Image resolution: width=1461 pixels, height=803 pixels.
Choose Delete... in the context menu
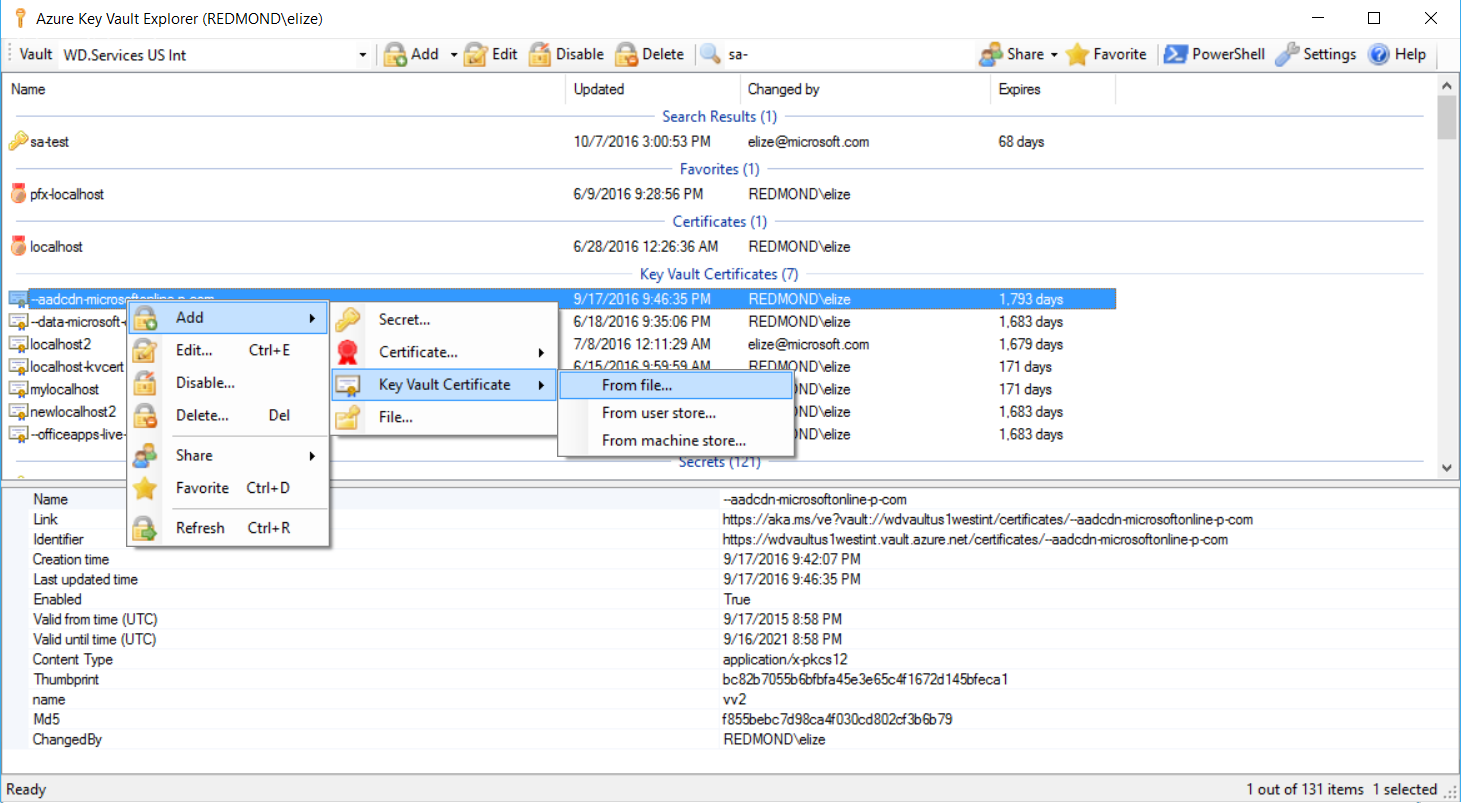click(228, 415)
